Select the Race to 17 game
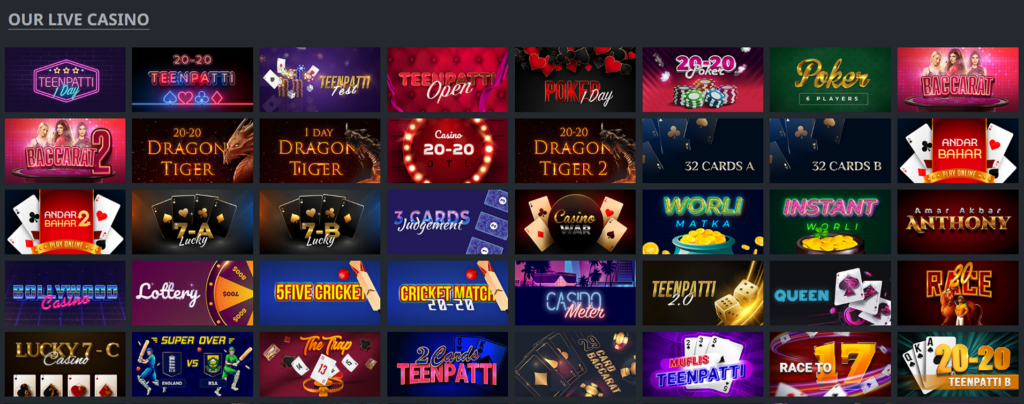This screenshot has height=404, width=1024. (x=829, y=364)
